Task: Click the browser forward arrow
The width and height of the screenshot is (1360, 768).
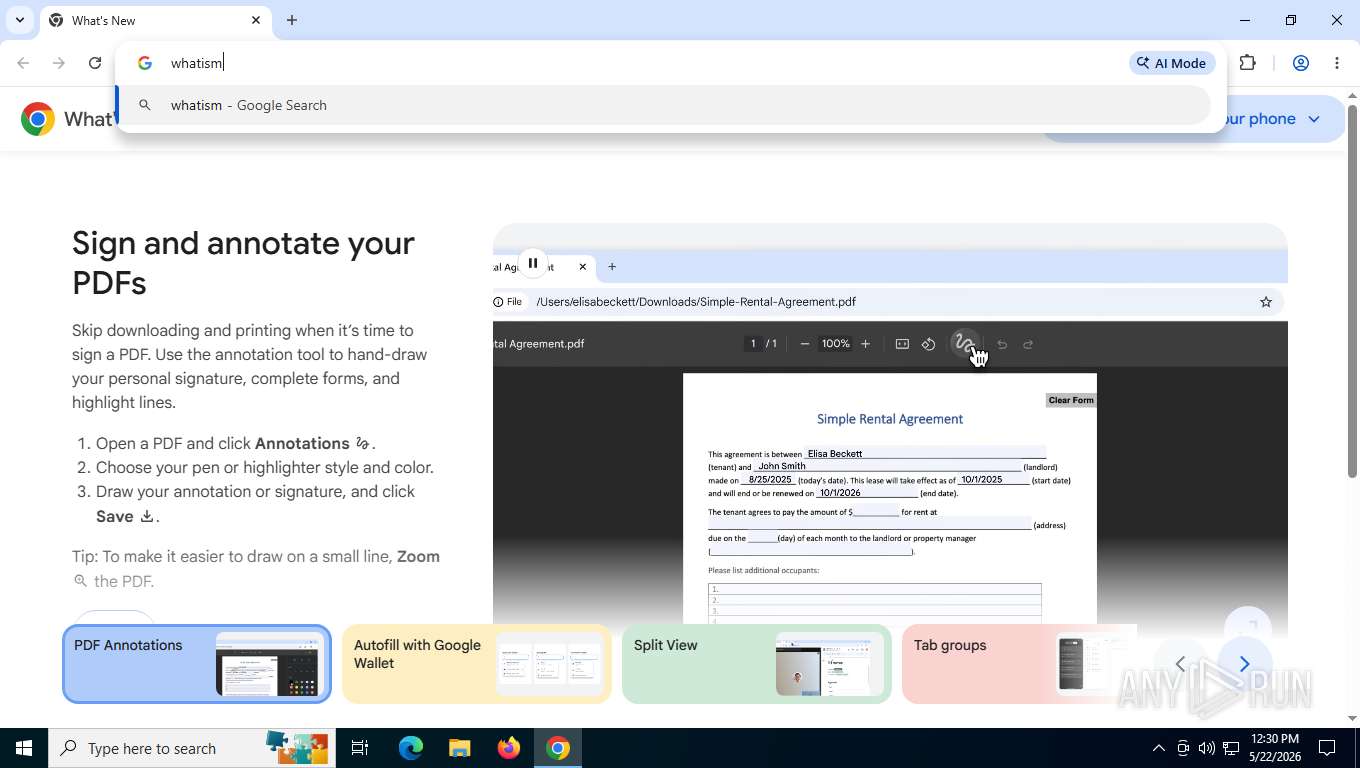Action: click(x=59, y=63)
